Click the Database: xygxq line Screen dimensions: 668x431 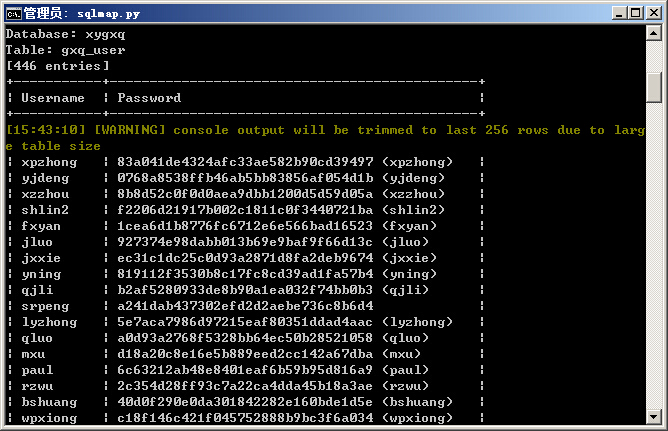tap(66, 34)
